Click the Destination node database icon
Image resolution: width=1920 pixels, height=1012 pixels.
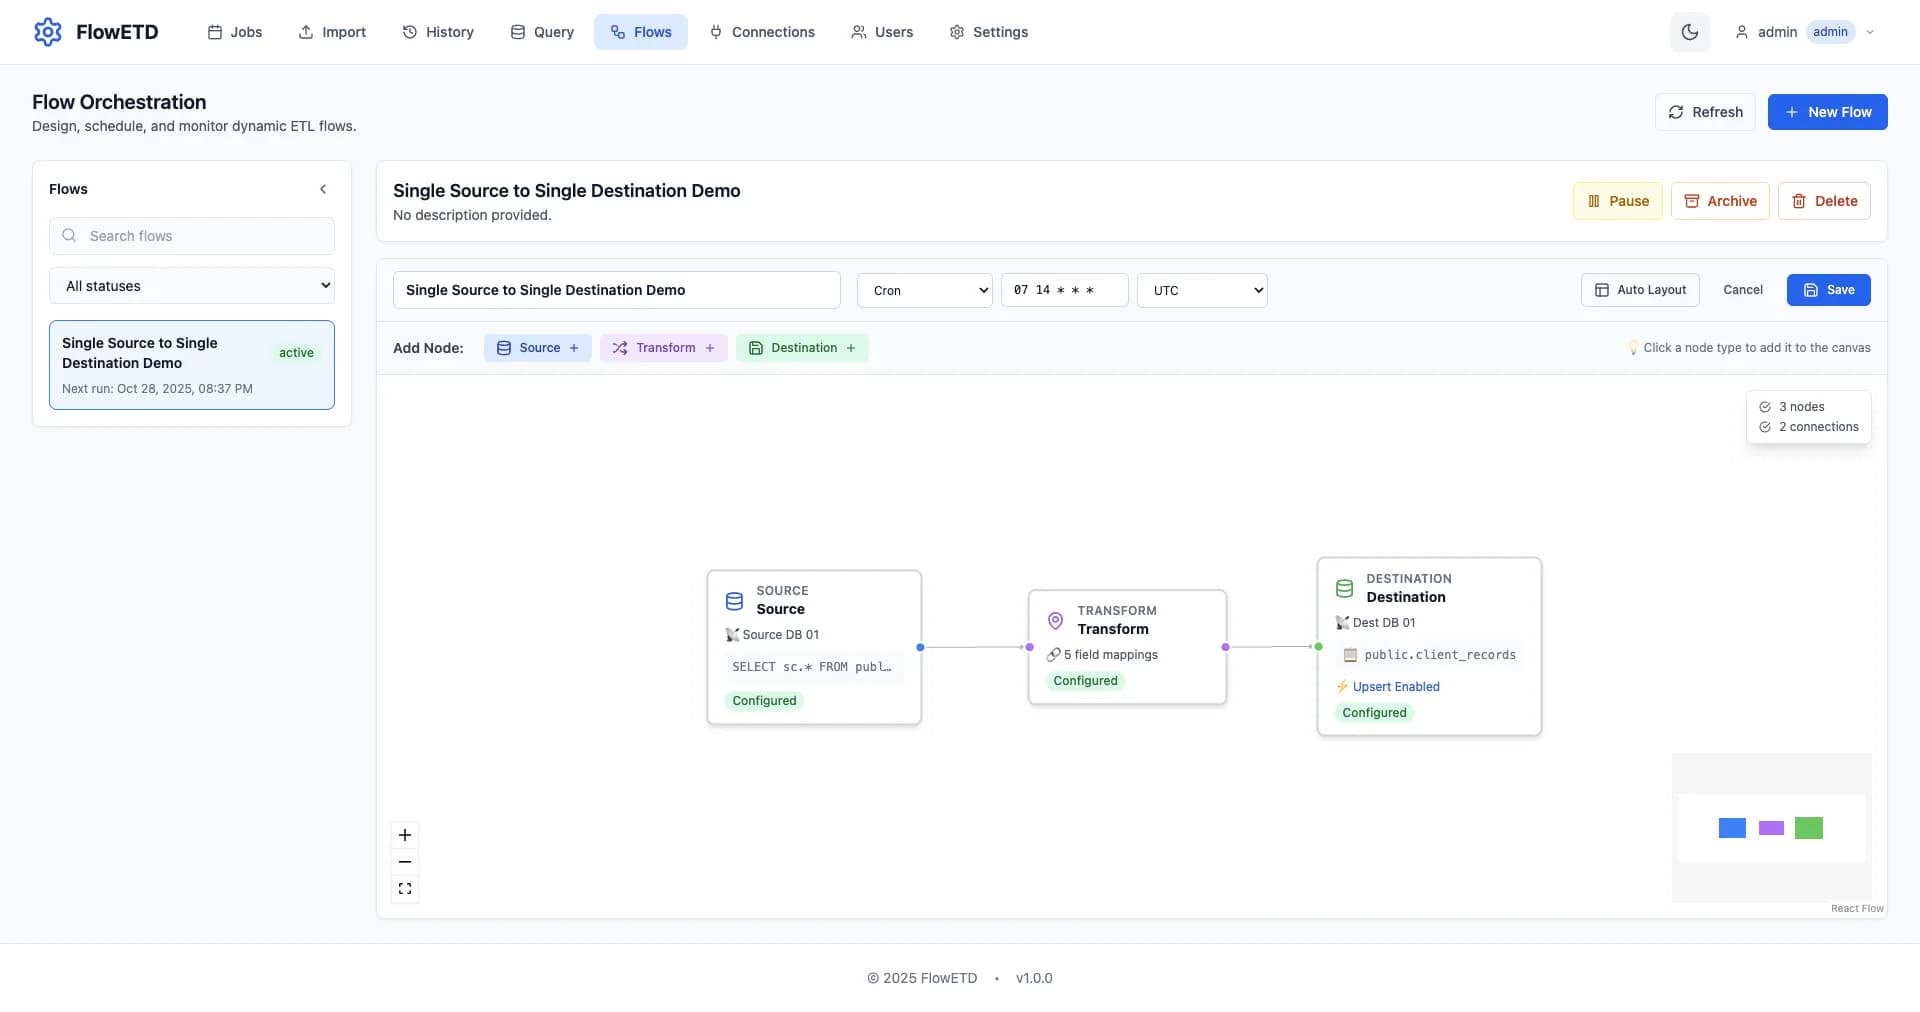pos(1345,589)
